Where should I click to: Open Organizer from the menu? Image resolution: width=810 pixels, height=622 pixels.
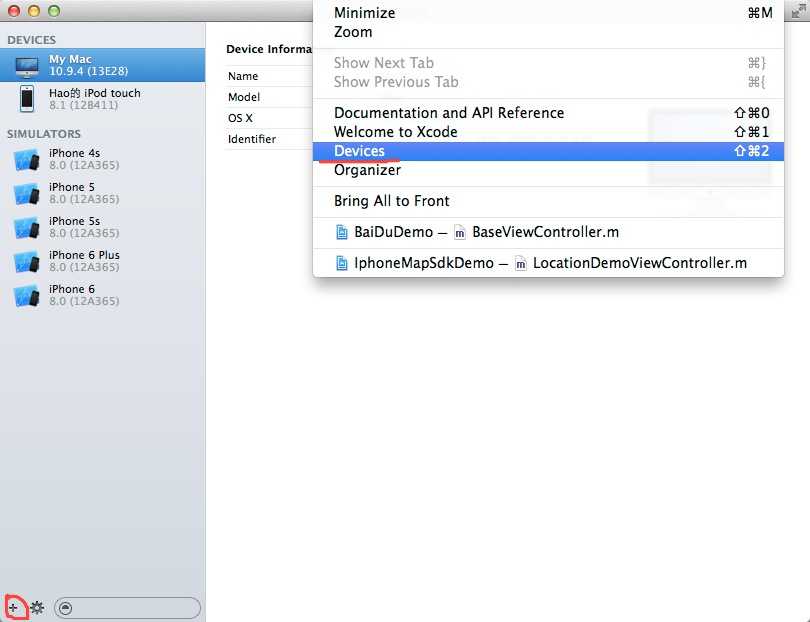click(548, 170)
